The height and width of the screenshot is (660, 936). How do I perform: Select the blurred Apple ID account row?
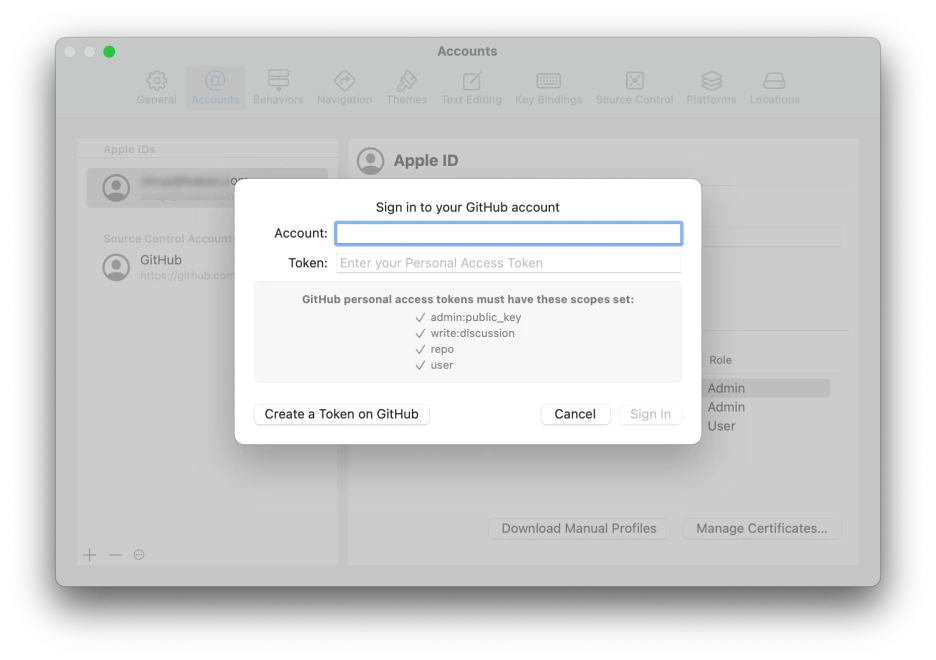click(161, 188)
